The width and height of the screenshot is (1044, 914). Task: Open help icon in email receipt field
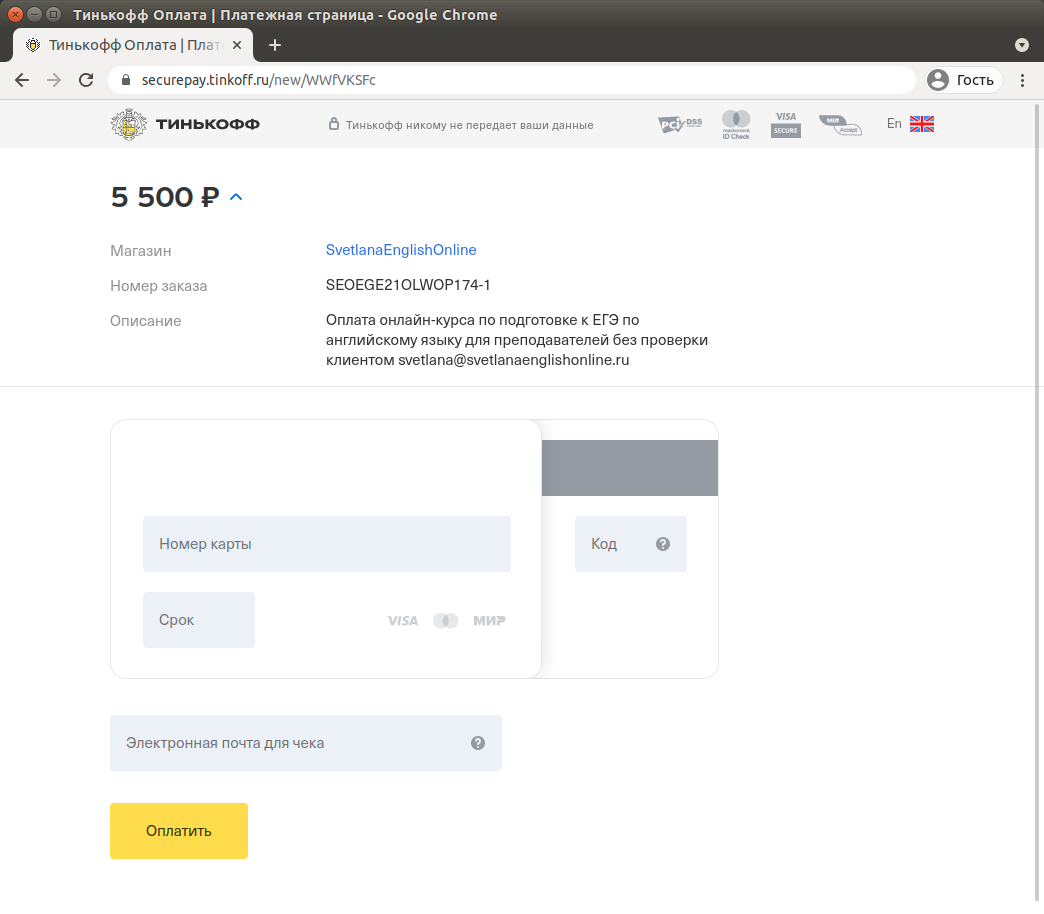pos(477,743)
